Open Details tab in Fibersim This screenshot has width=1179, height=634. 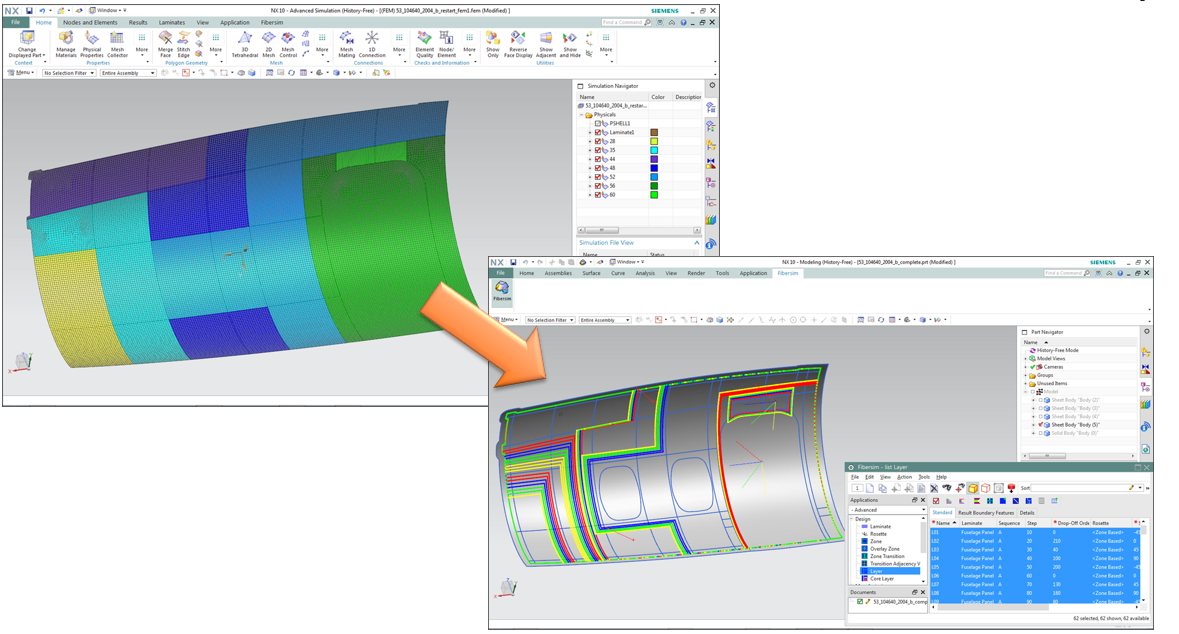pos(1026,513)
